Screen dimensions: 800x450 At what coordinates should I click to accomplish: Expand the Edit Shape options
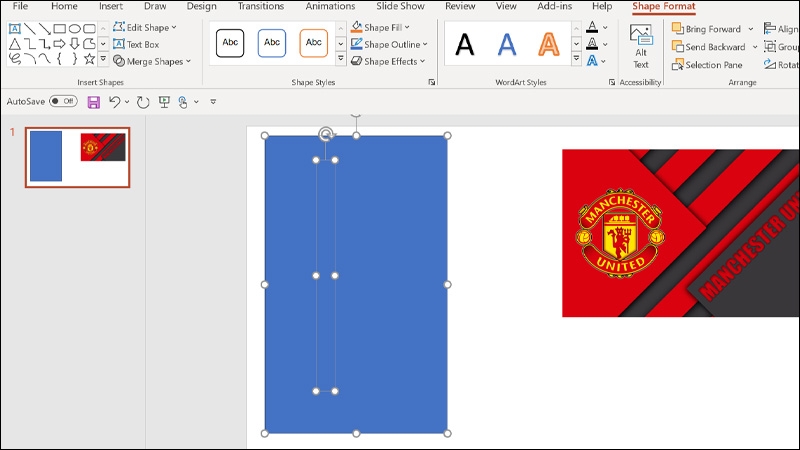145,28
